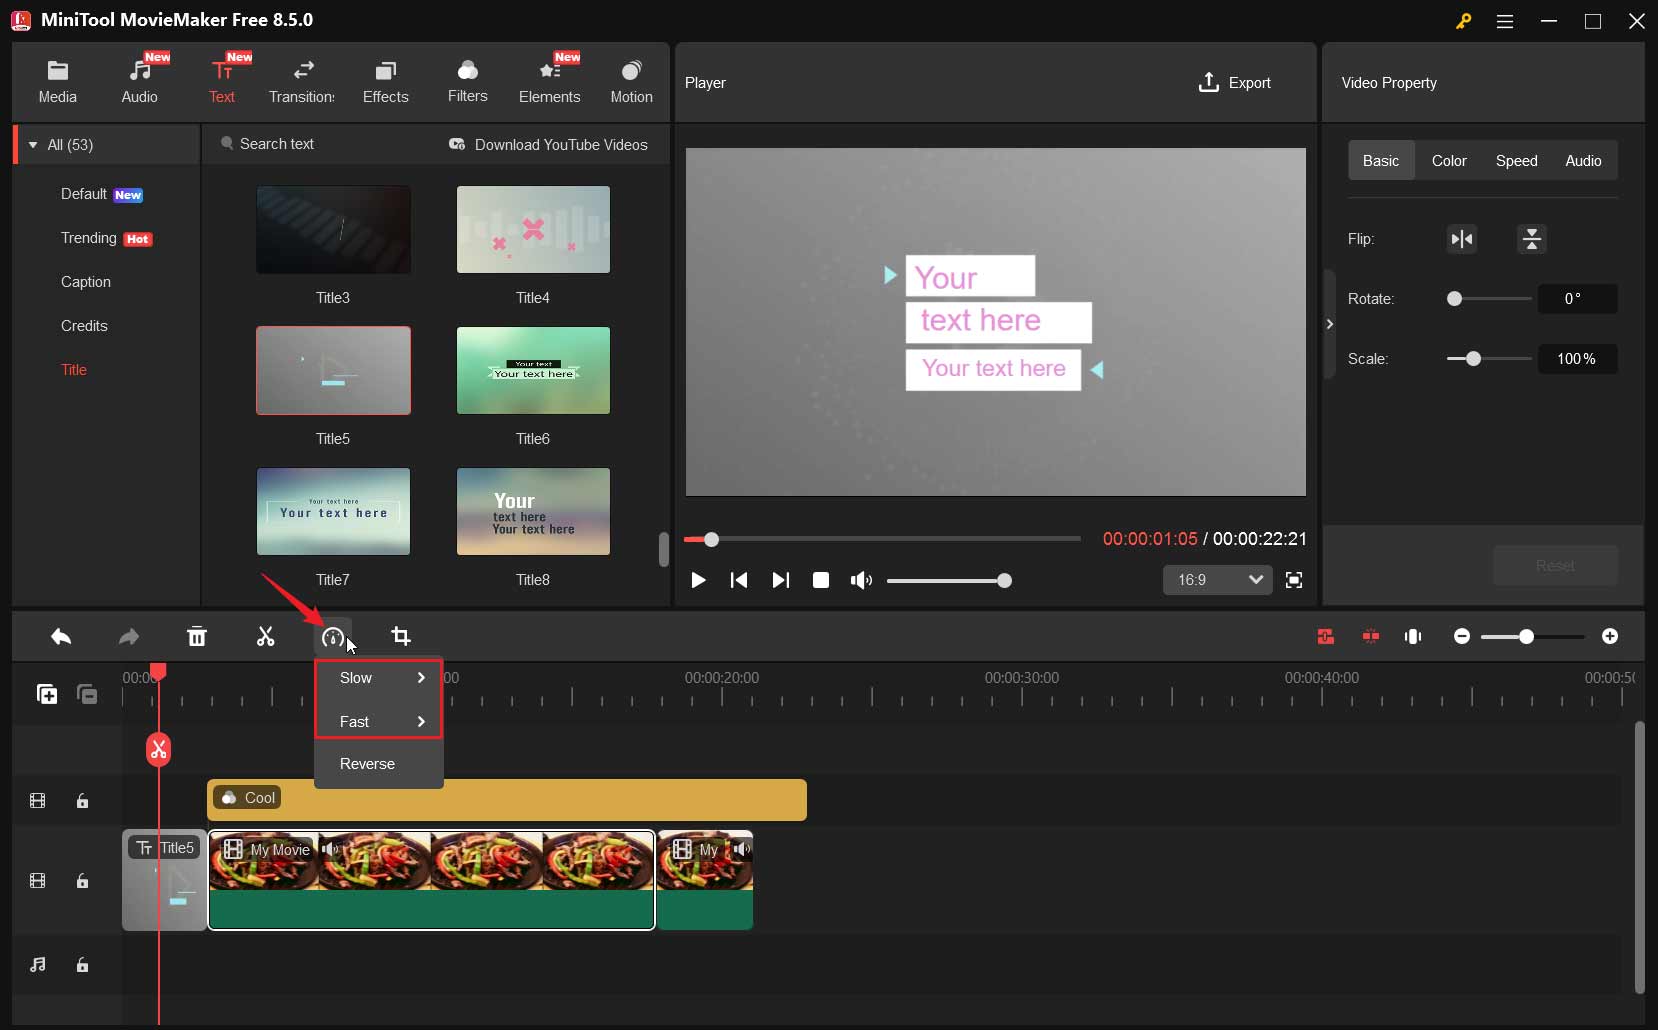The height and width of the screenshot is (1030, 1658).
Task: Switch to the Color tab
Action: point(1450,160)
